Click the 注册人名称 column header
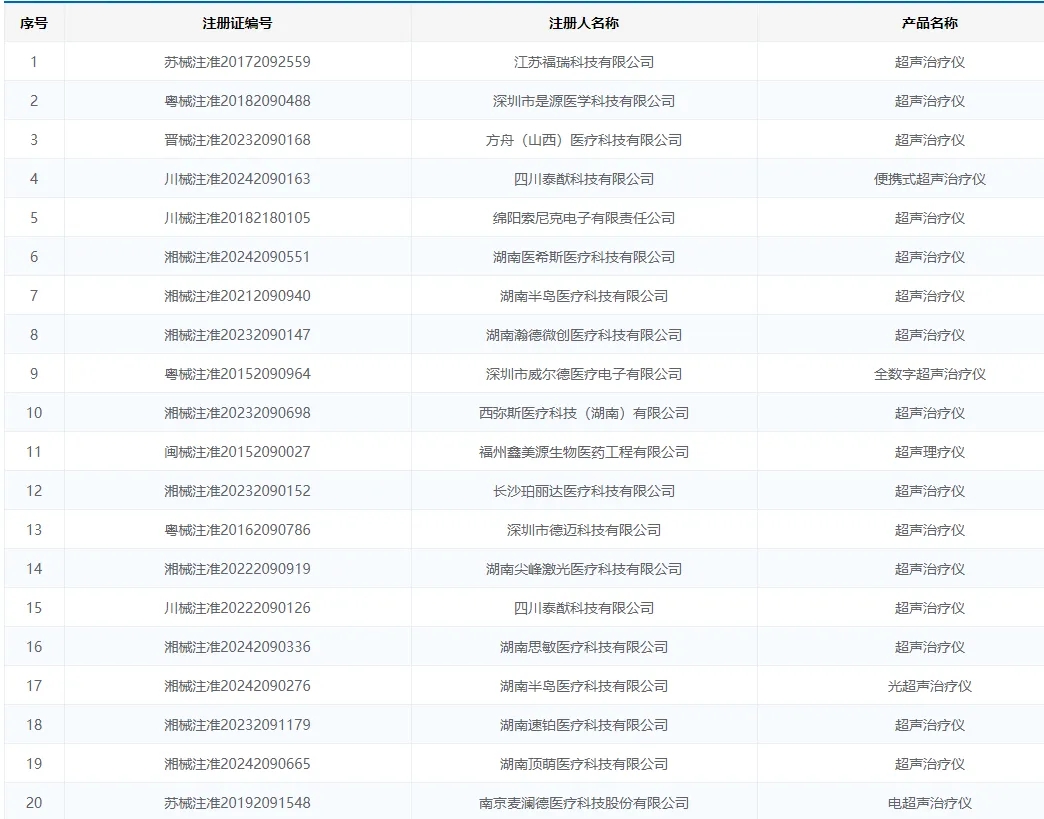Screen dimensions: 1044x819 584,23
